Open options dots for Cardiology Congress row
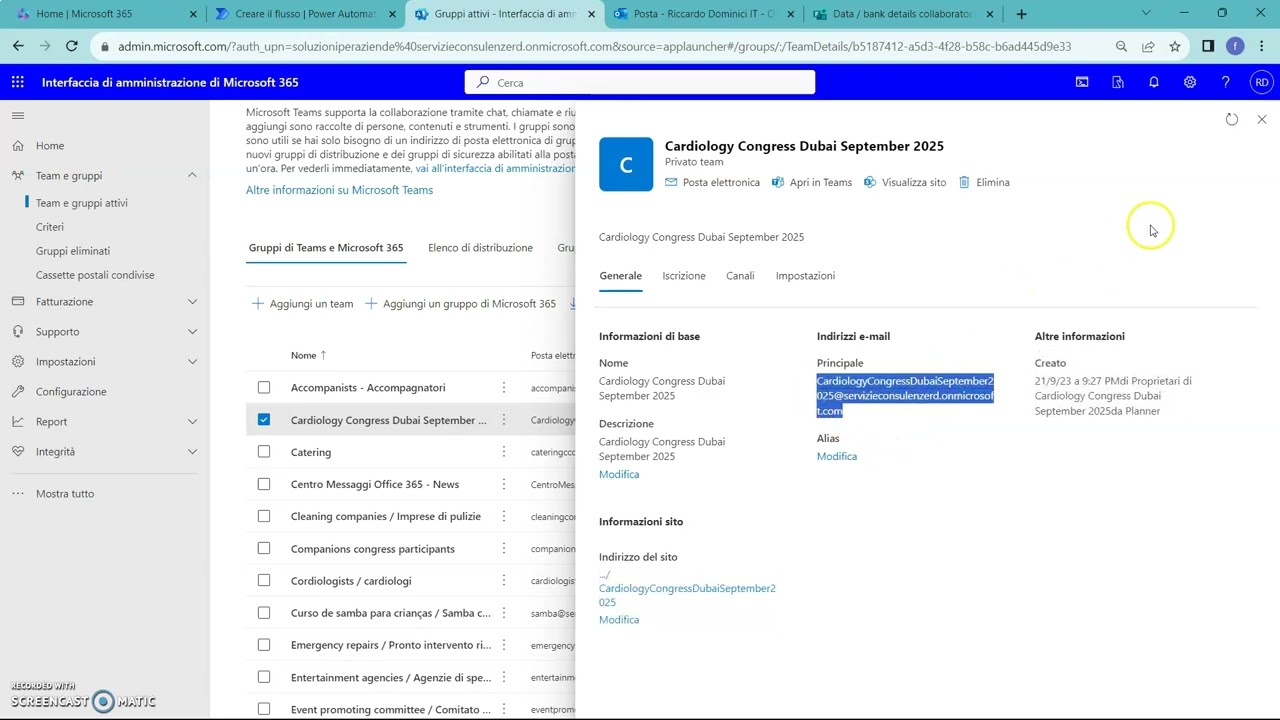The image size is (1280, 720). pyautogui.click(x=504, y=420)
